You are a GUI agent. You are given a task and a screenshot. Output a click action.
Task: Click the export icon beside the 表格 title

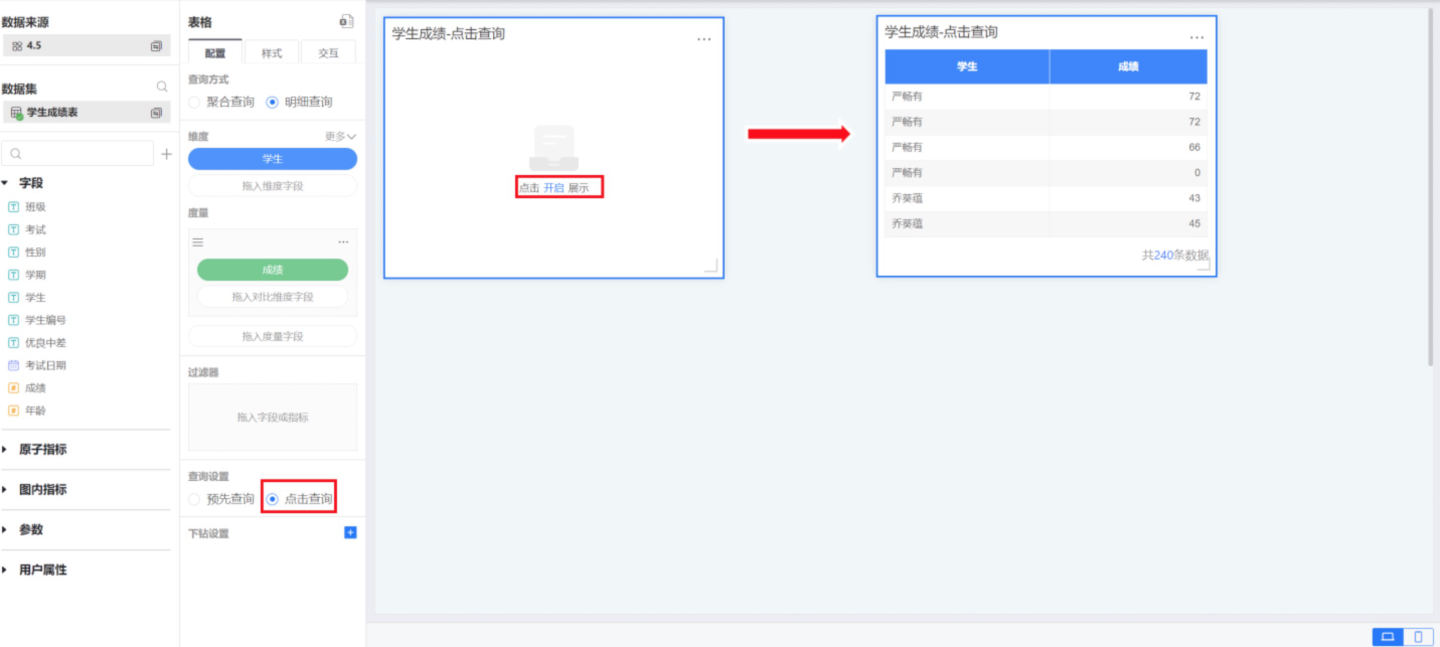pos(346,21)
